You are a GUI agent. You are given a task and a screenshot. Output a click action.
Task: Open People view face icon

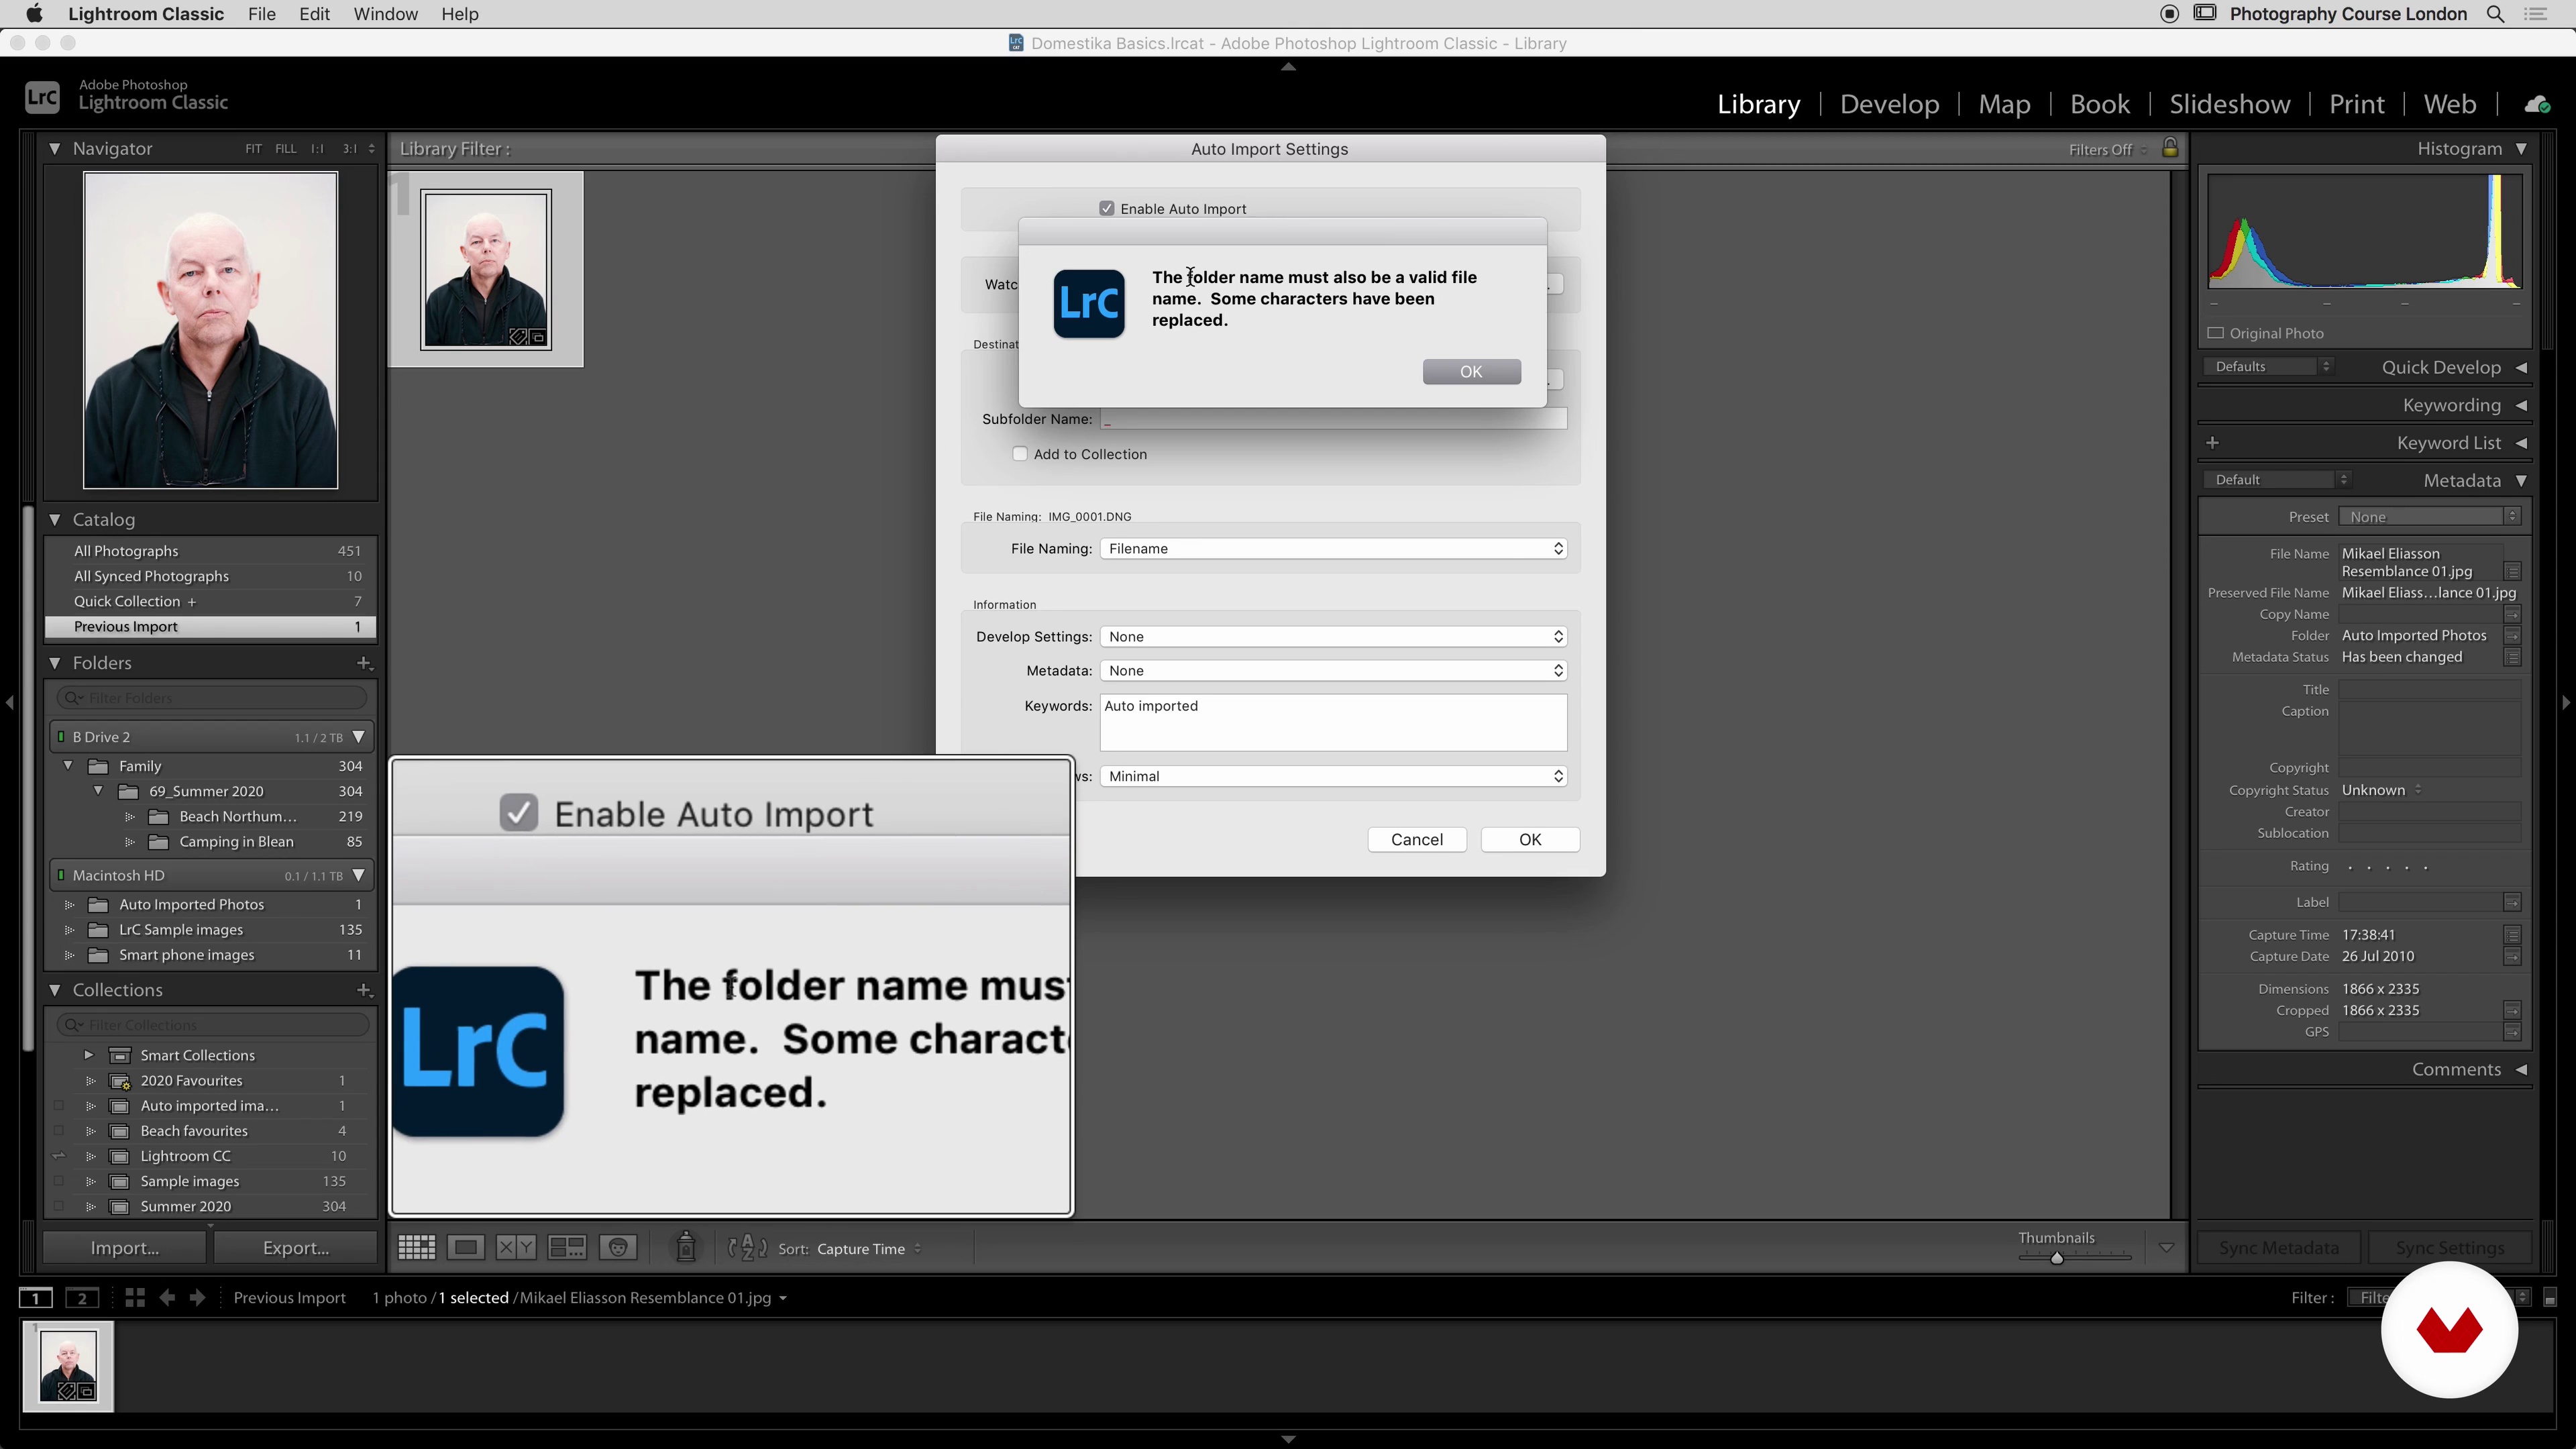[619, 1247]
